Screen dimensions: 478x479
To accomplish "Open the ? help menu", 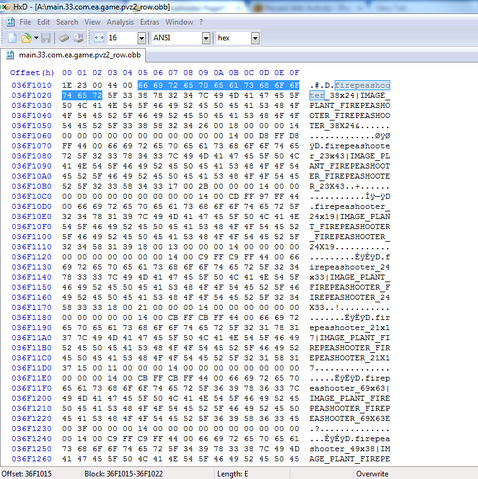I will [x=201, y=22].
